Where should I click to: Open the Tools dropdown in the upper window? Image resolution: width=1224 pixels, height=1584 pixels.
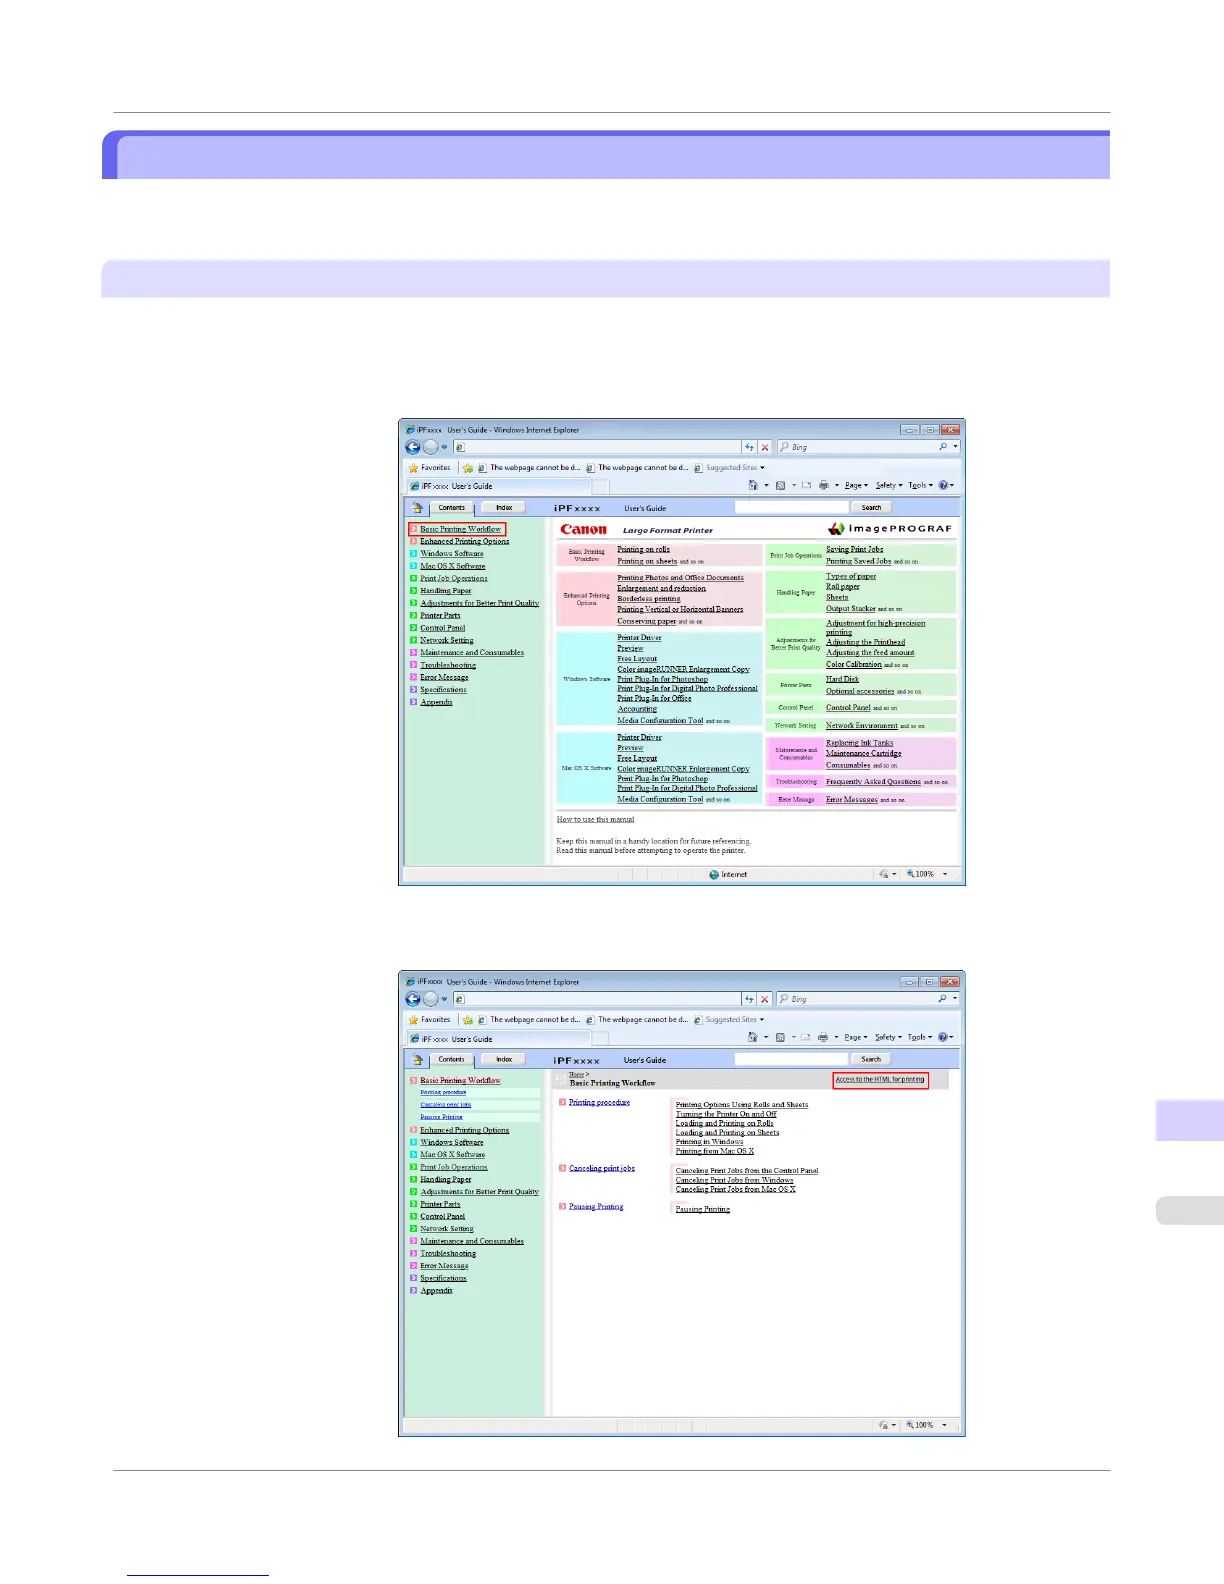tap(920, 485)
